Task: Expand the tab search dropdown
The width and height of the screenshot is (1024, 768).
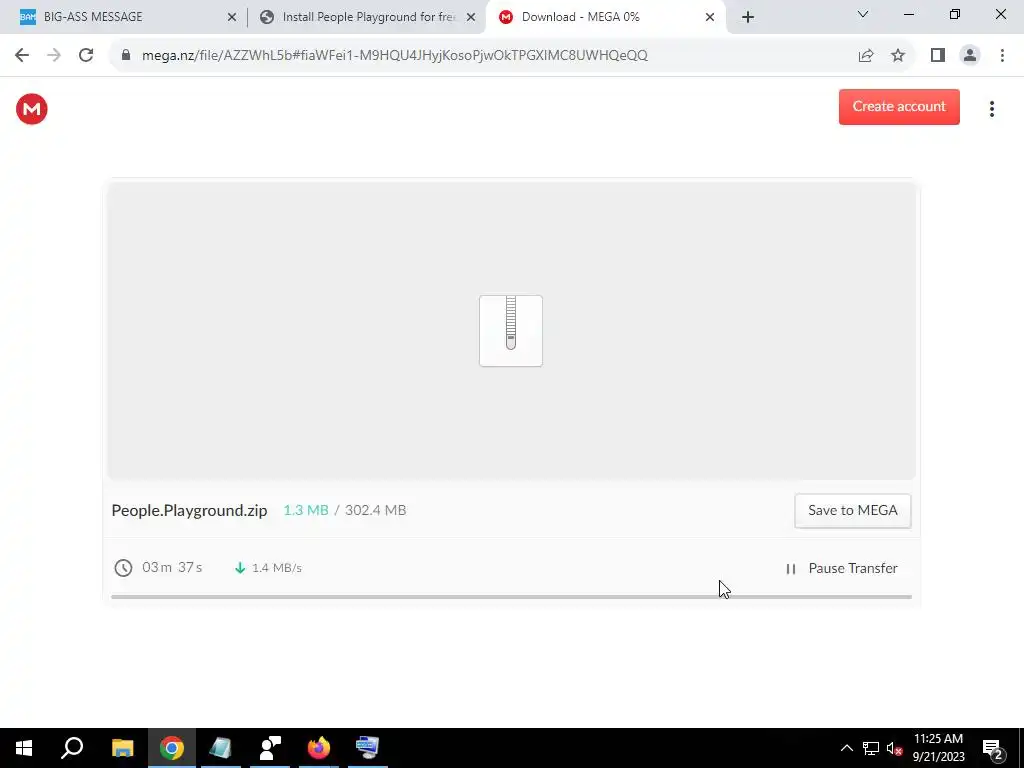Action: [x=863, y=14]
